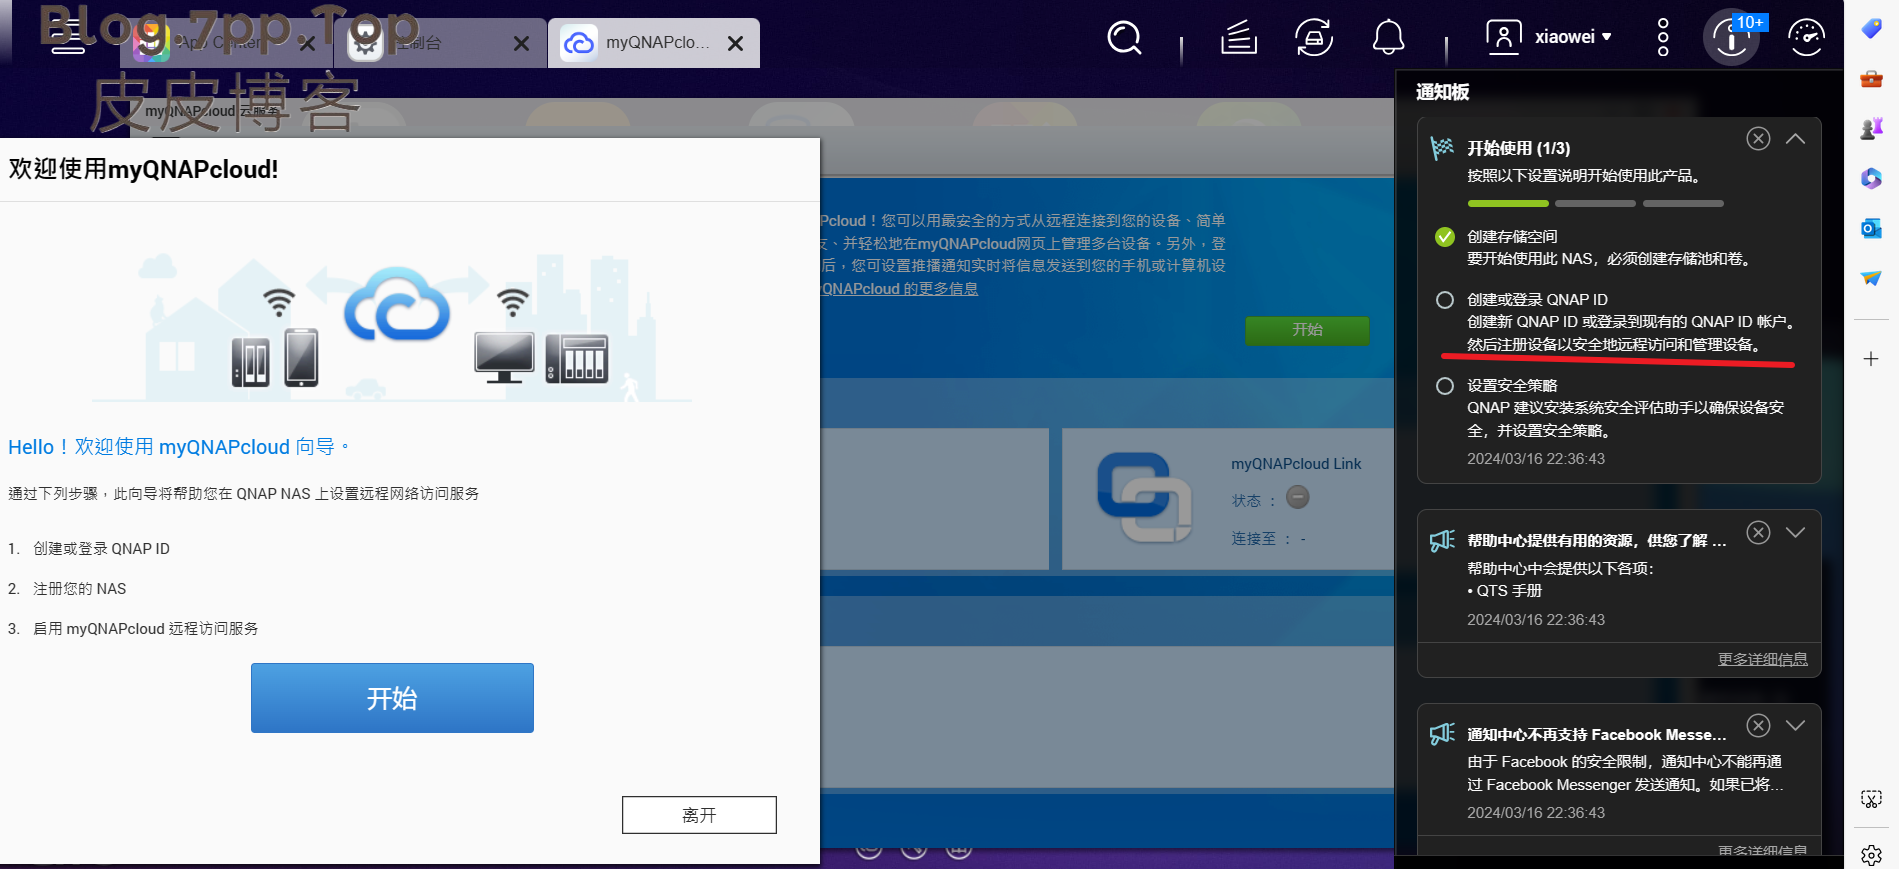Click the 创建存储空间 completed check

point(1445,237)
